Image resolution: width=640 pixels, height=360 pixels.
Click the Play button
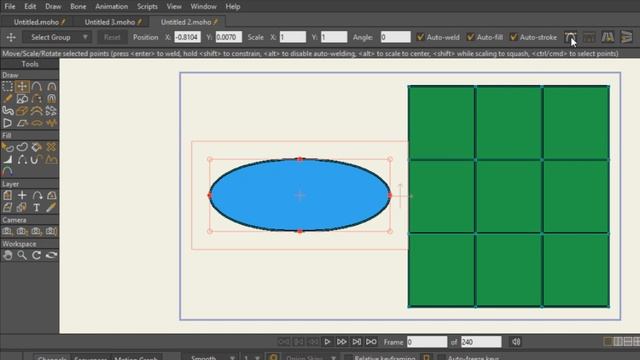pyautogui.click(x=327, y=342)
